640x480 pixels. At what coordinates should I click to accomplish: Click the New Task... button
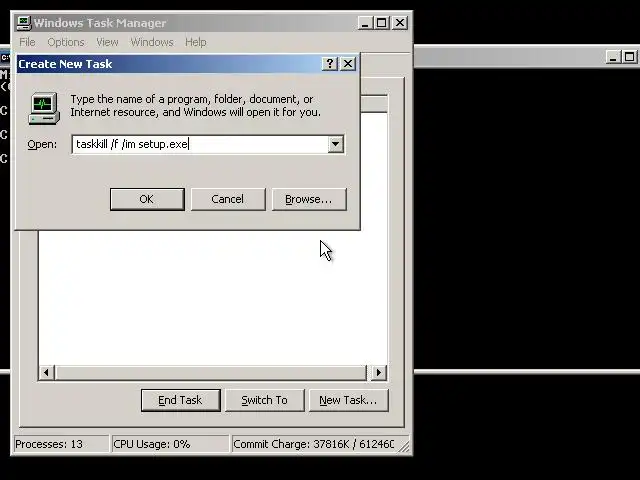(348, 400)
